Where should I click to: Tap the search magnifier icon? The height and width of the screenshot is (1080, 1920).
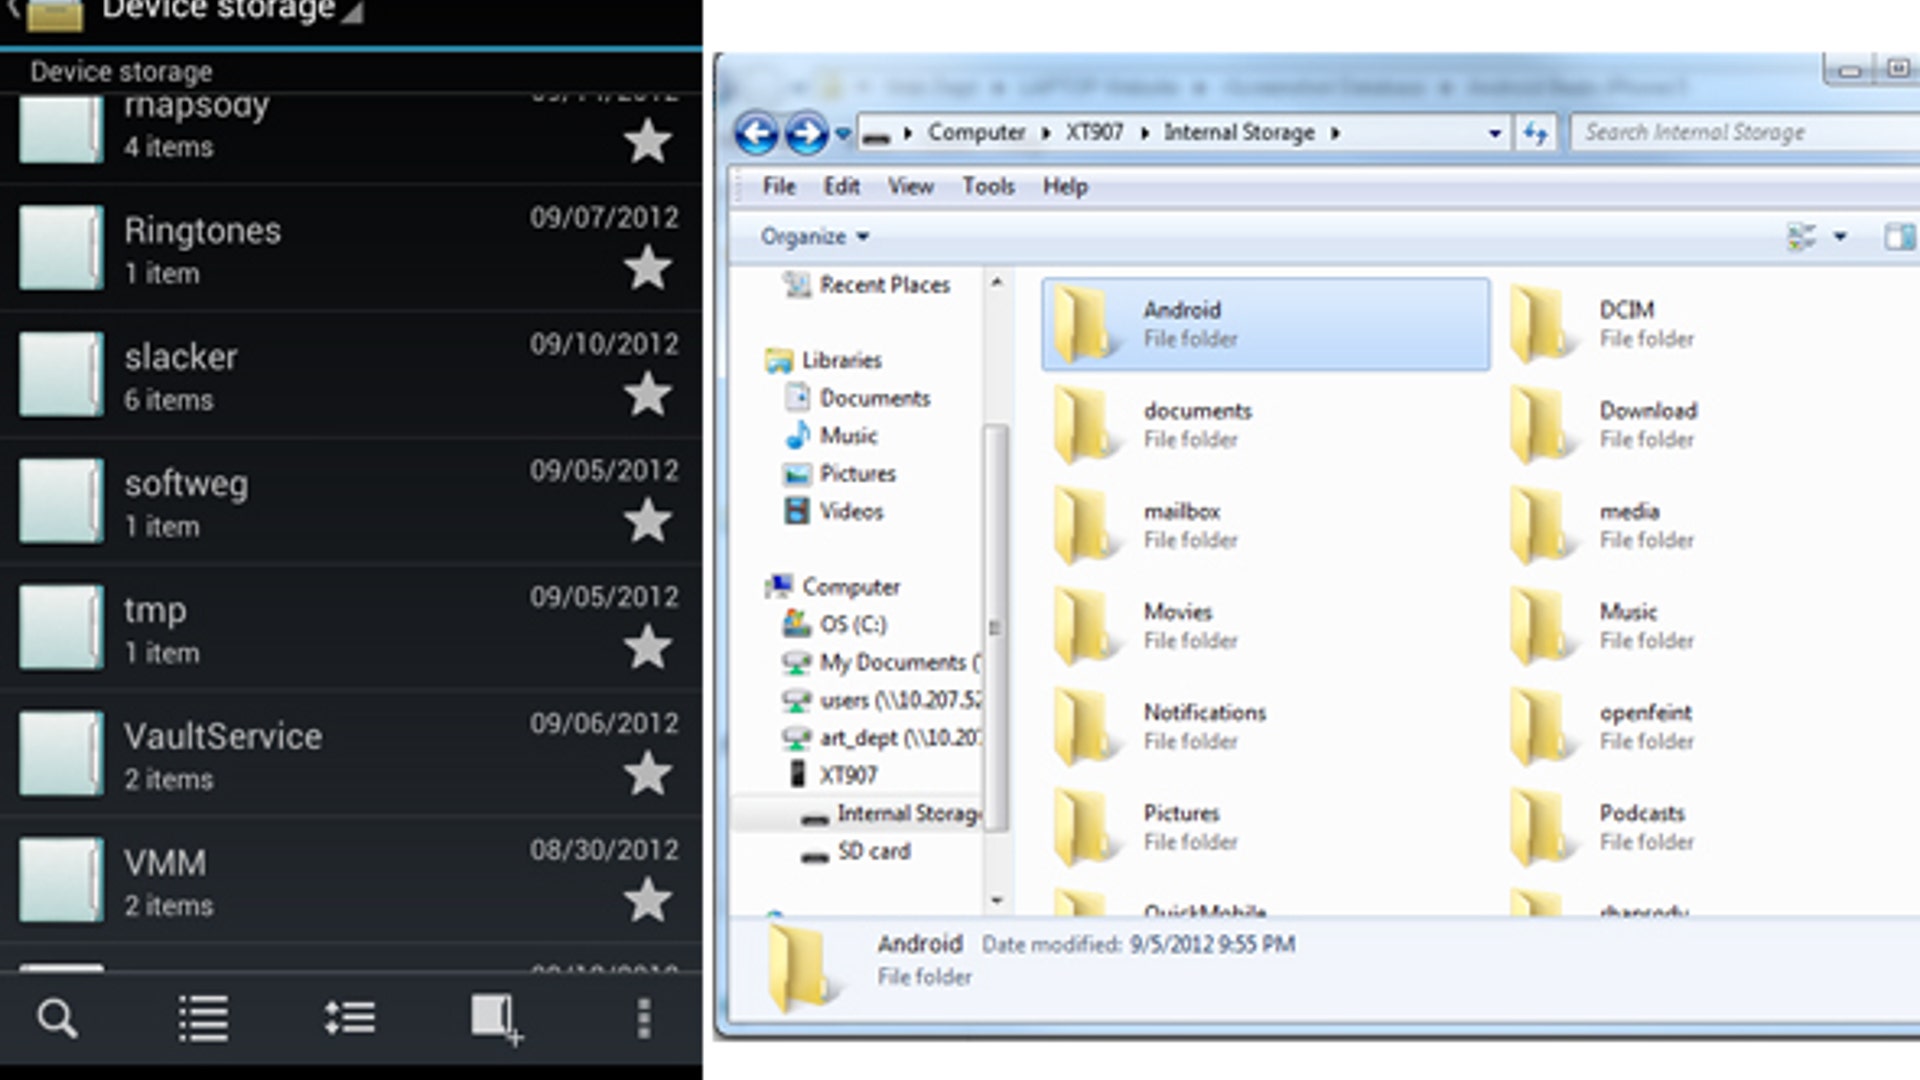click(56, 1019)
